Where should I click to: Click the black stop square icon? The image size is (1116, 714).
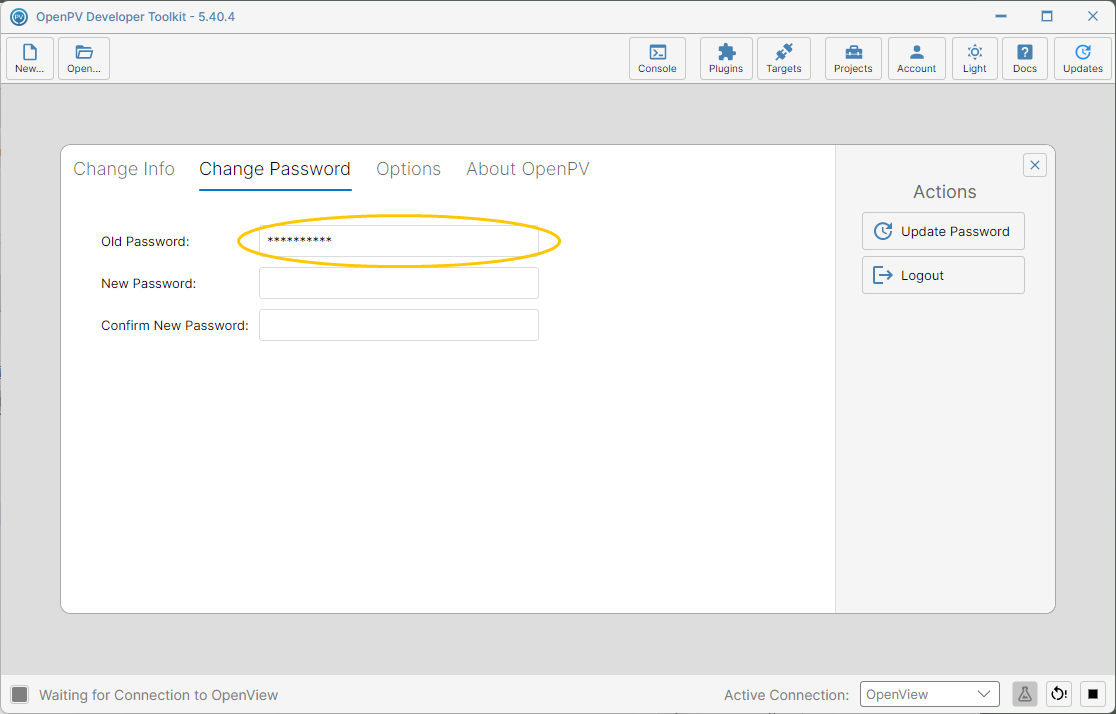coord(1093,694)
